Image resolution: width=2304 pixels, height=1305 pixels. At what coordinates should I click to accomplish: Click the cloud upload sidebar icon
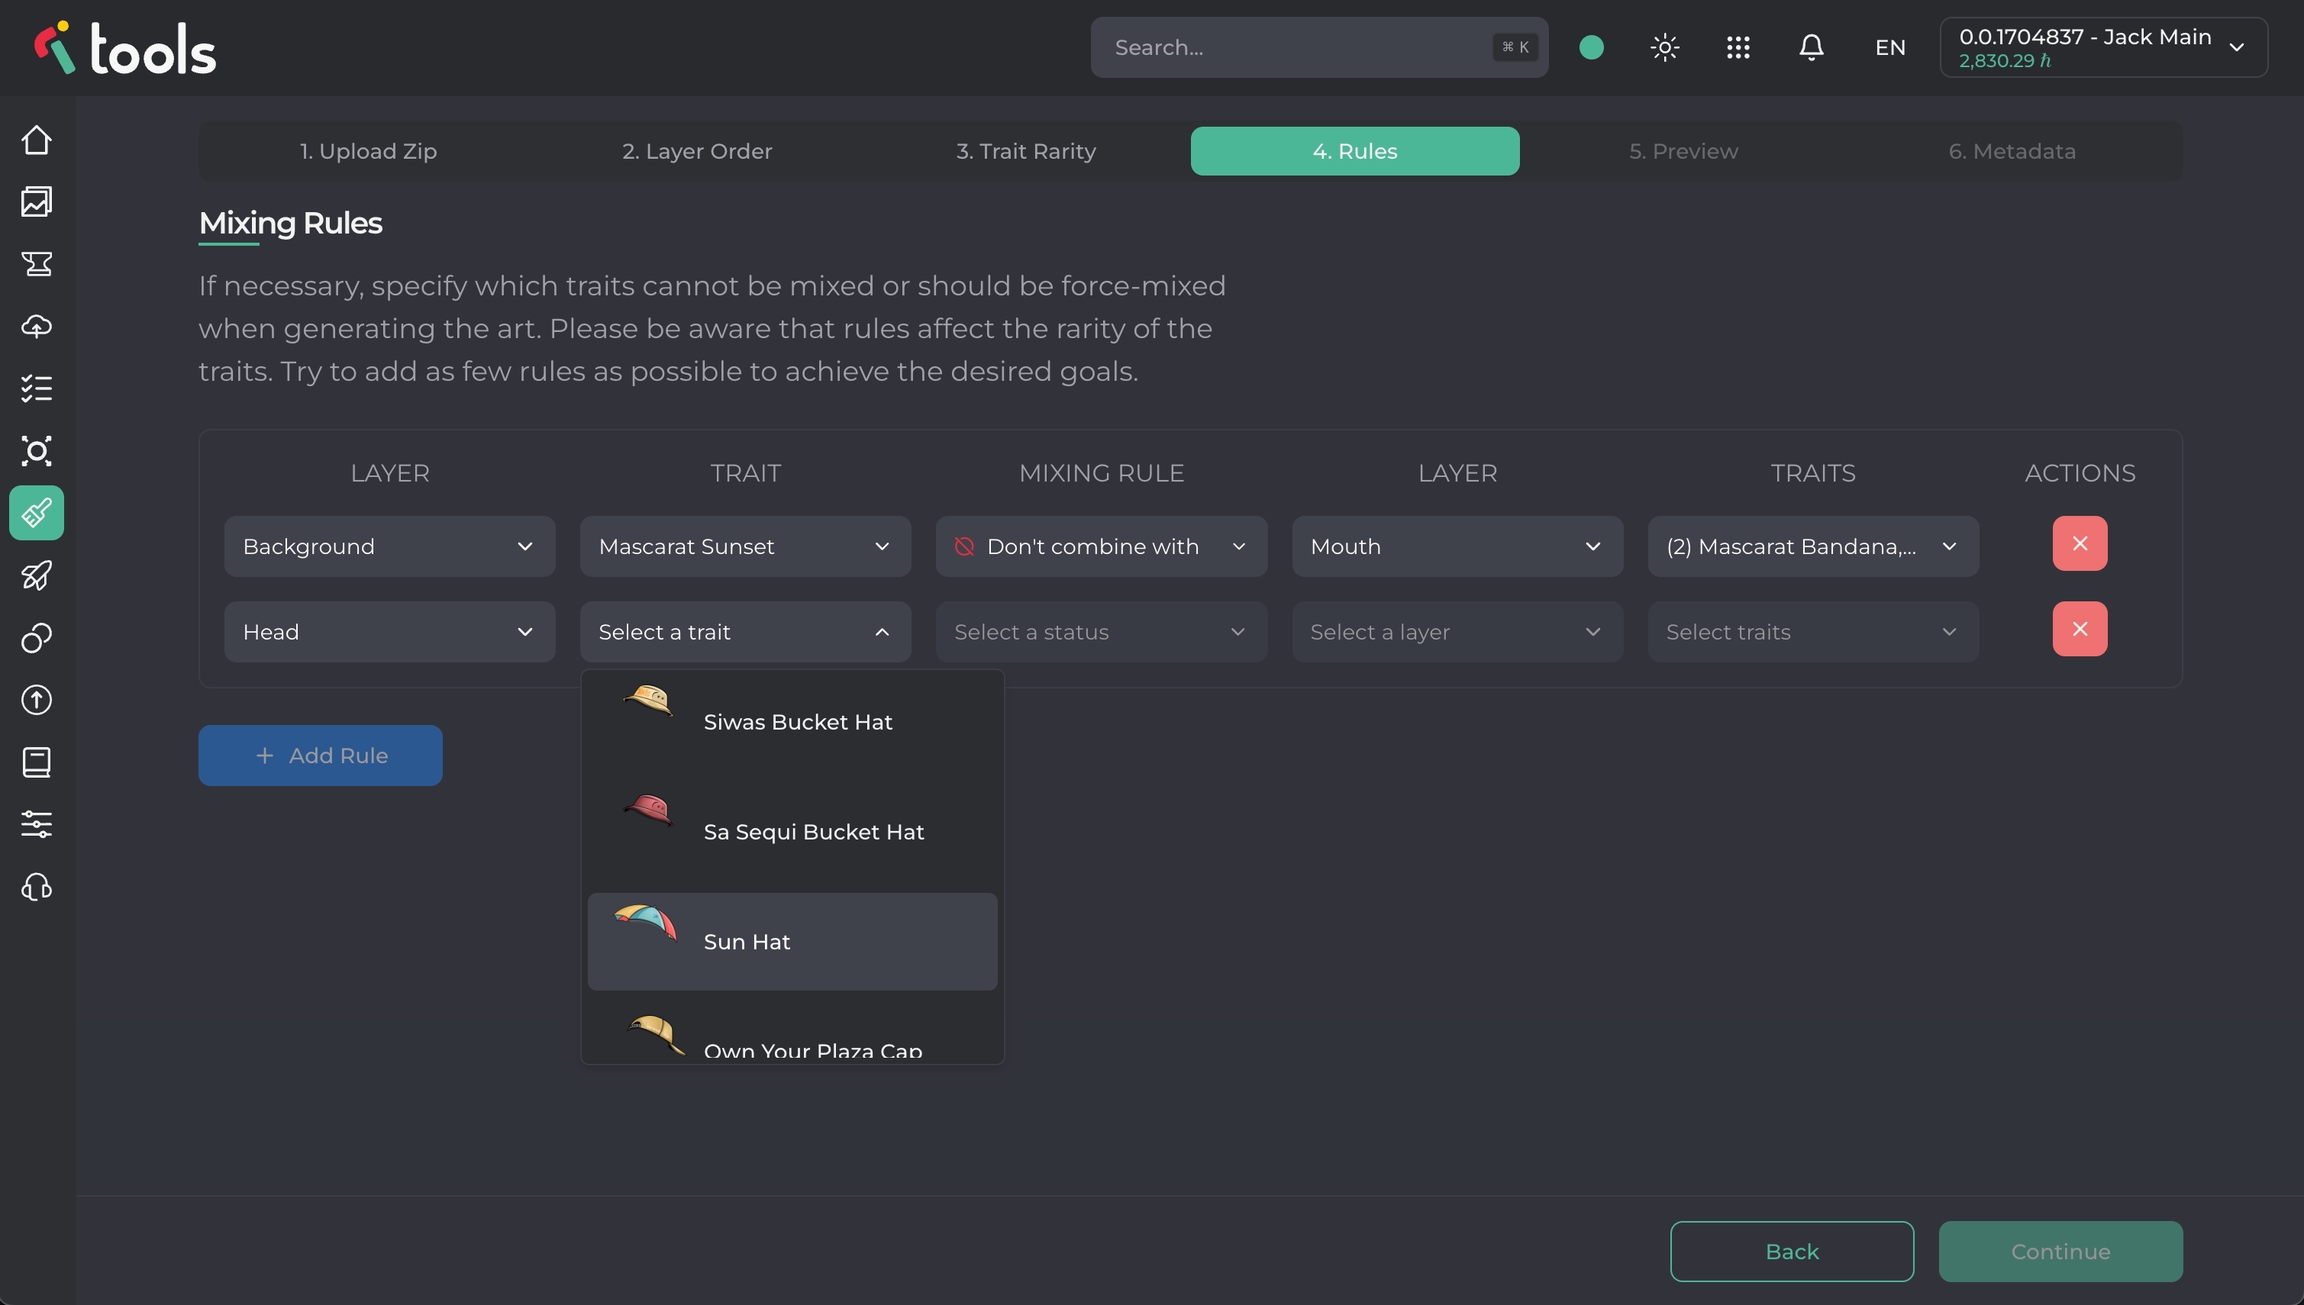coord(37,326)
